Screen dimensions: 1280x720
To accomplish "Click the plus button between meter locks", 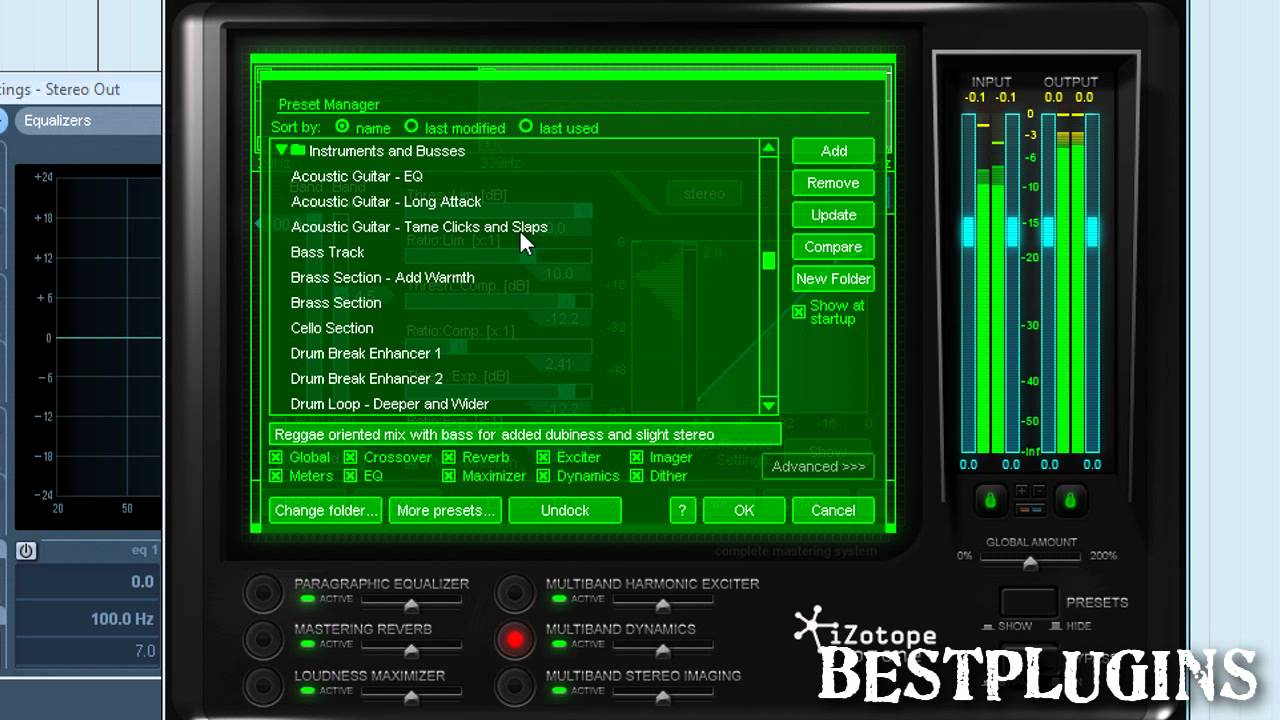I will point(1021,491).
